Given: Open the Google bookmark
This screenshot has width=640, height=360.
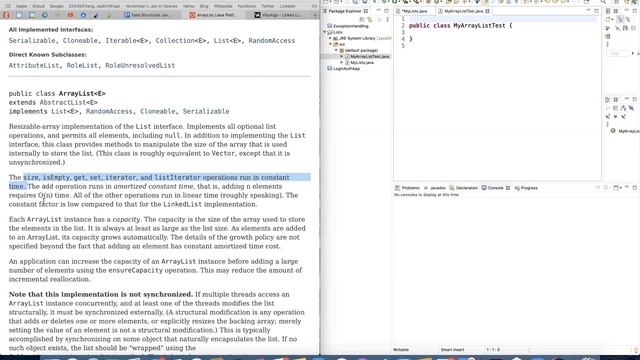Looking at the screenshot, I should (57, 6).
